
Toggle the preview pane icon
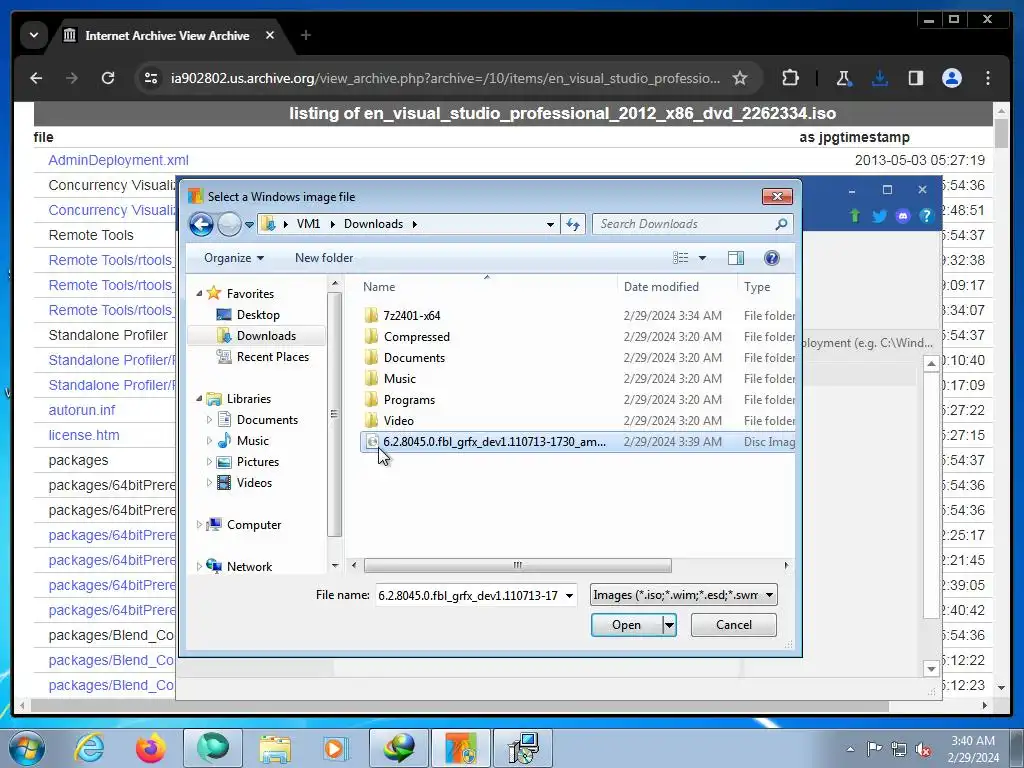pos(736,258)
